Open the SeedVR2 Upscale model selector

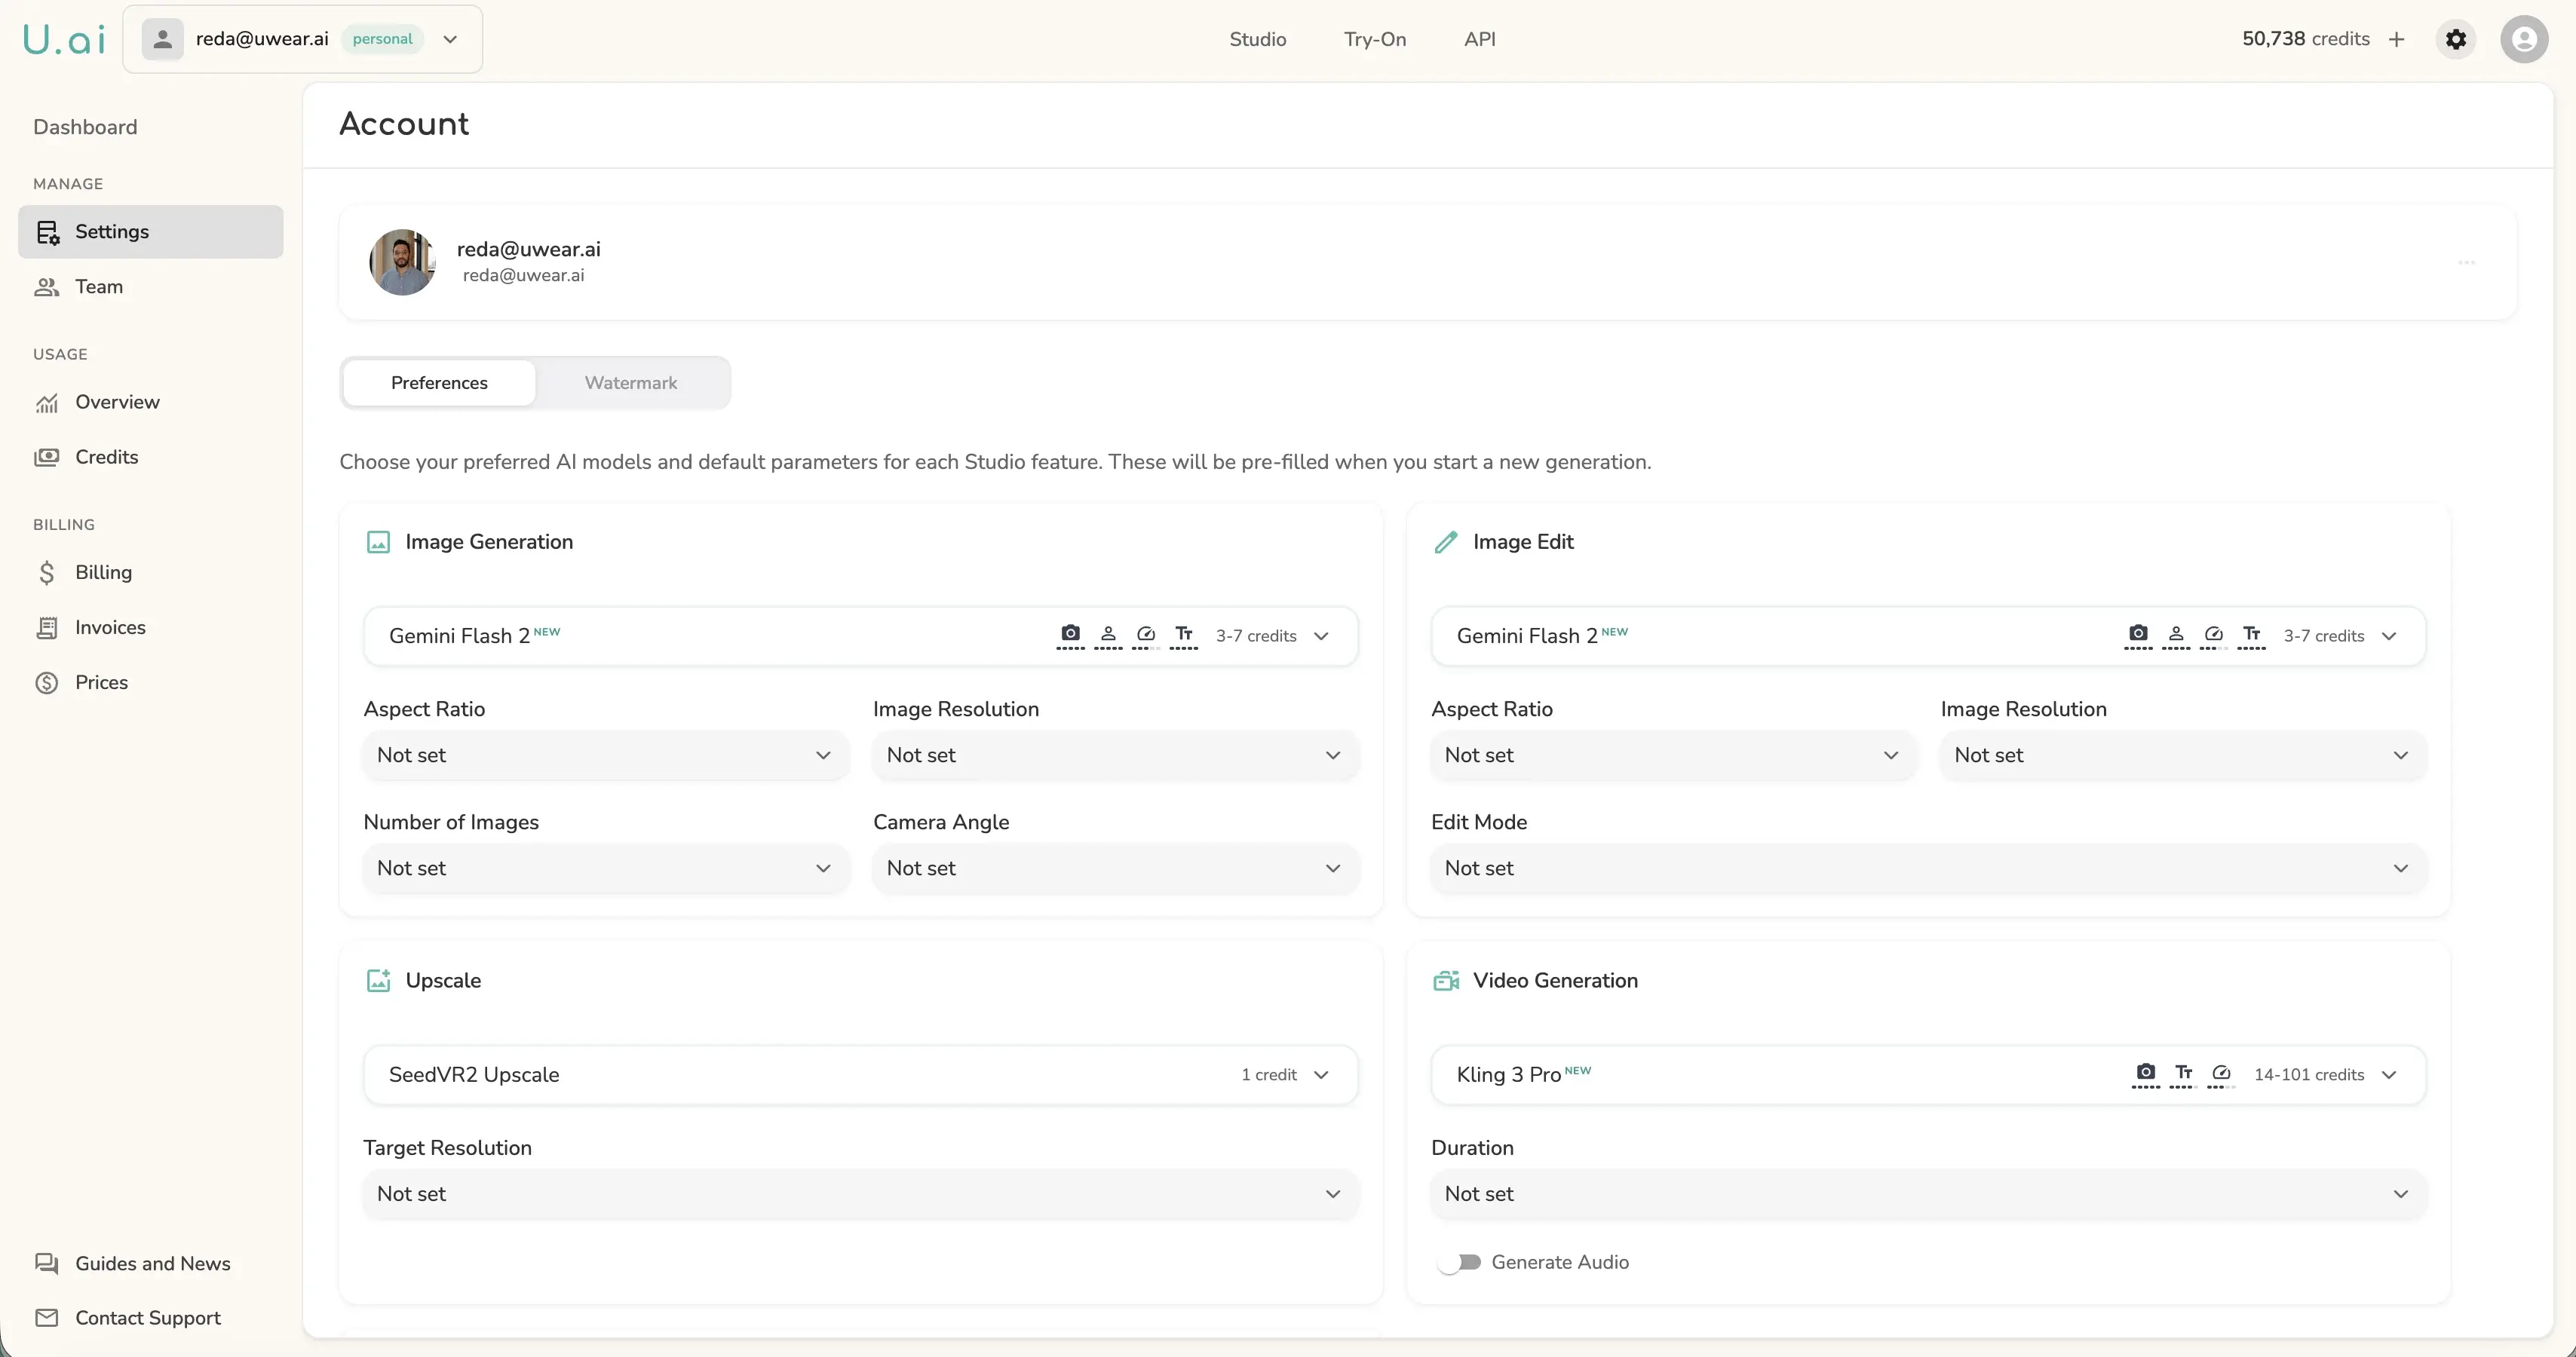(860, 1075)
